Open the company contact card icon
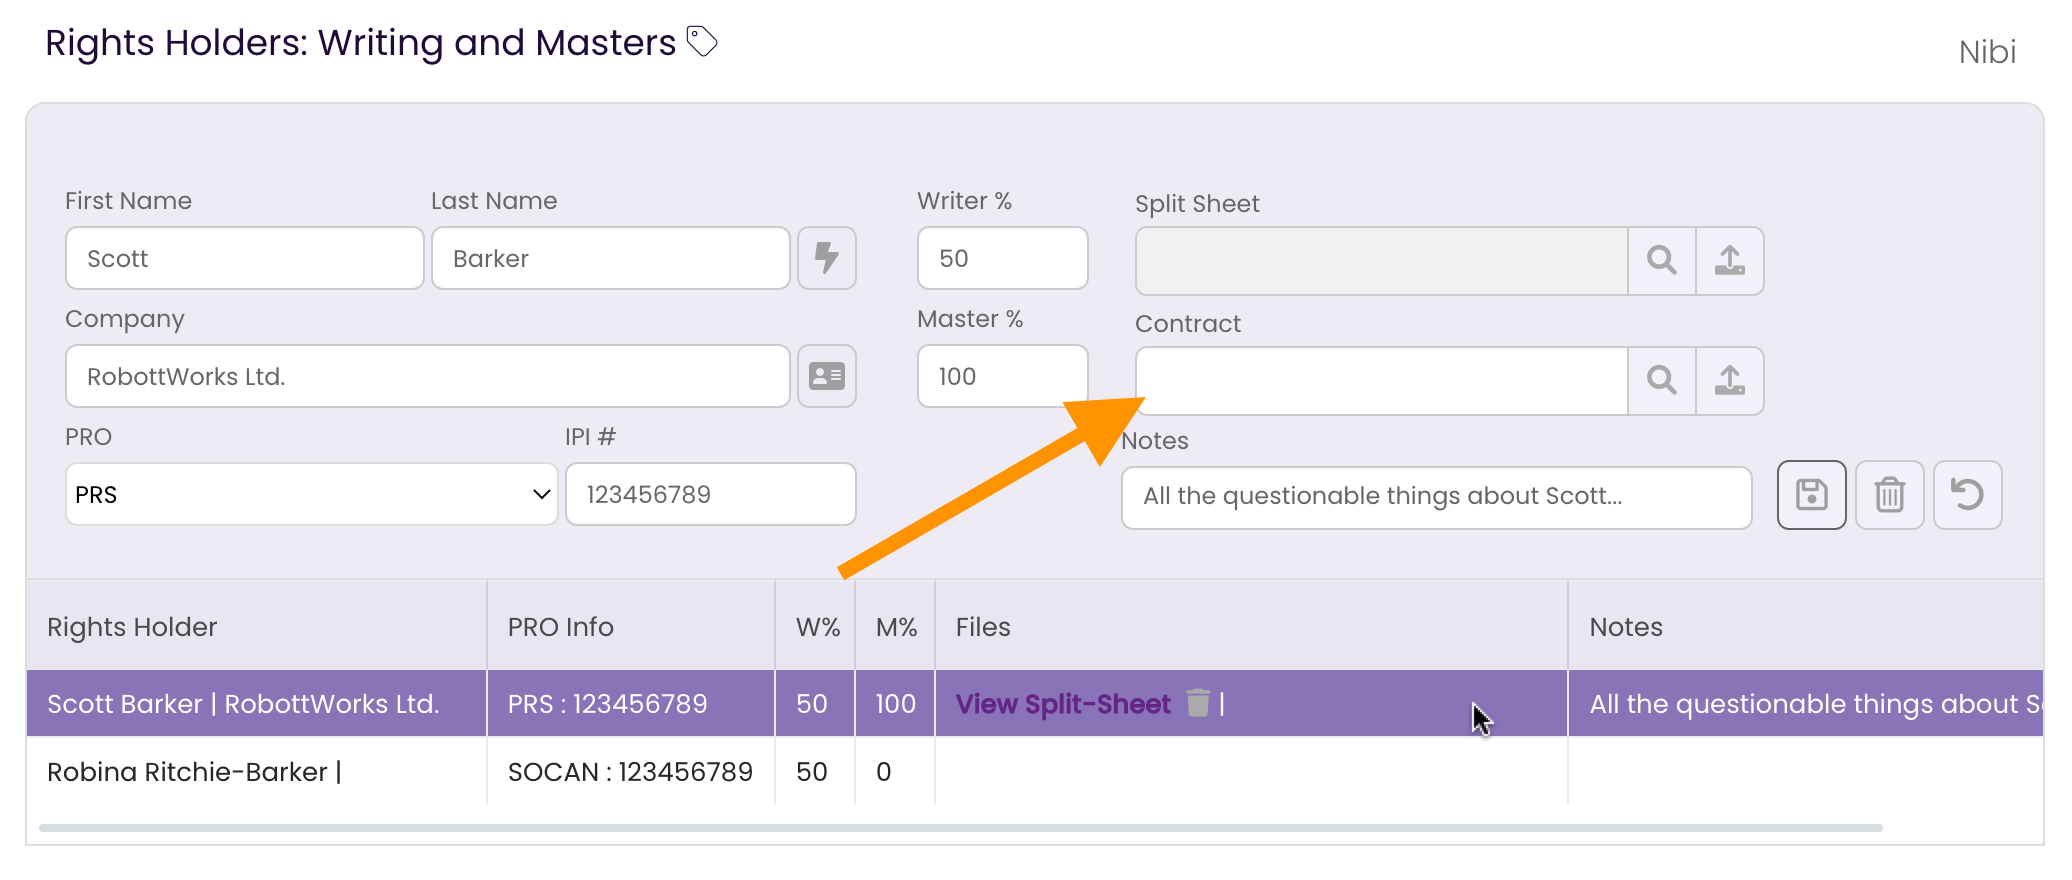2072x880 pixels. pyautogui.click(x=826, y=376)
